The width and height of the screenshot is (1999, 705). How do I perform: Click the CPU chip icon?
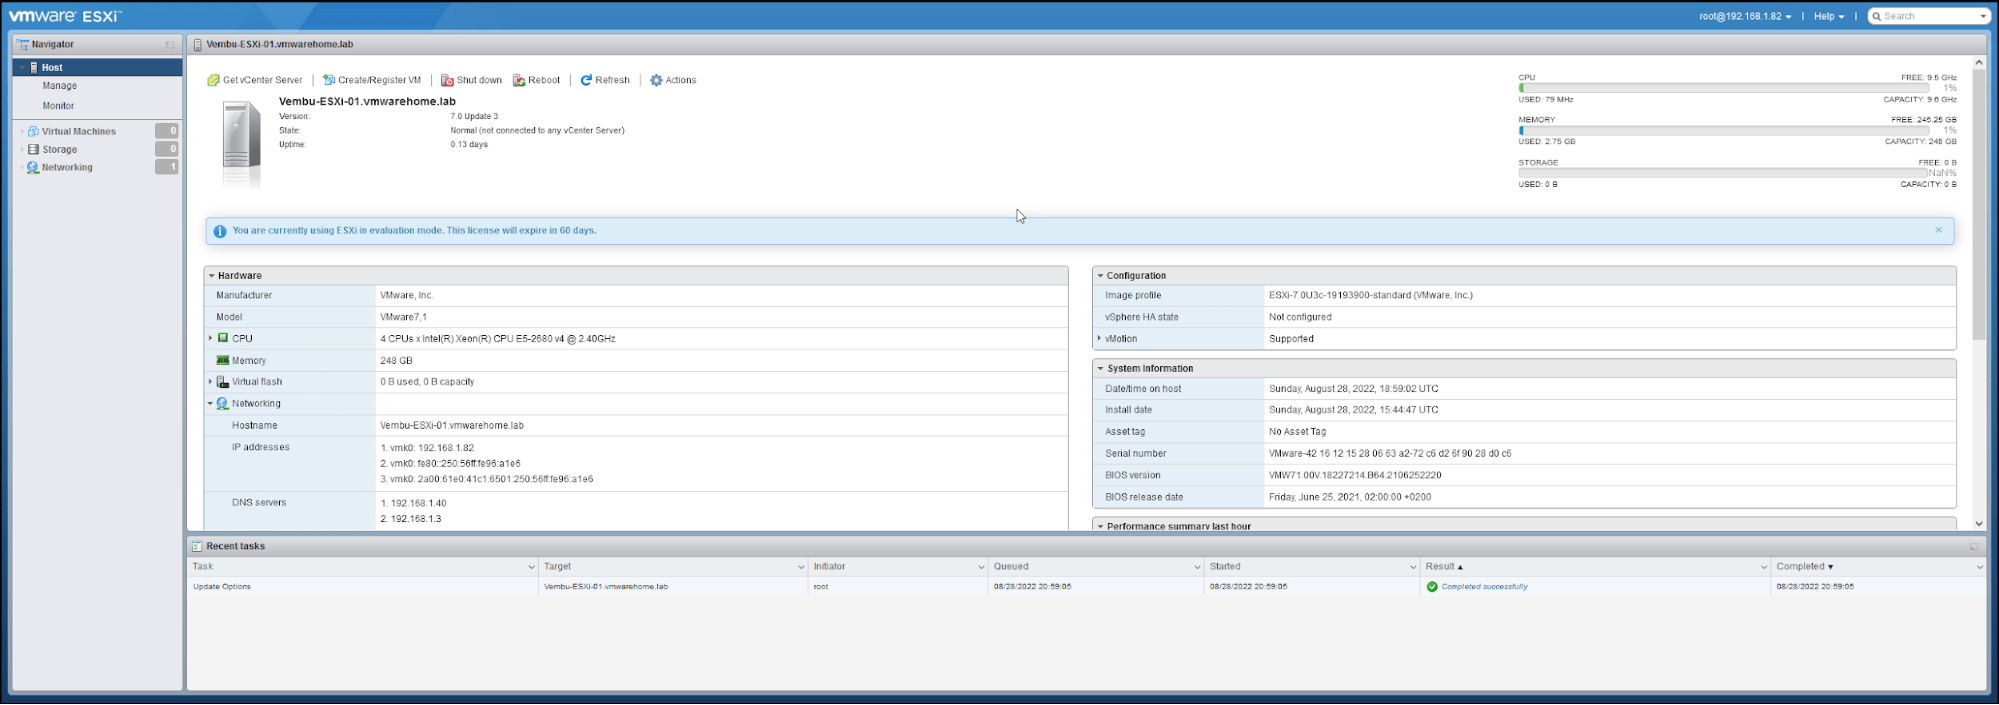pyautogui.click(x=223, y=338)
